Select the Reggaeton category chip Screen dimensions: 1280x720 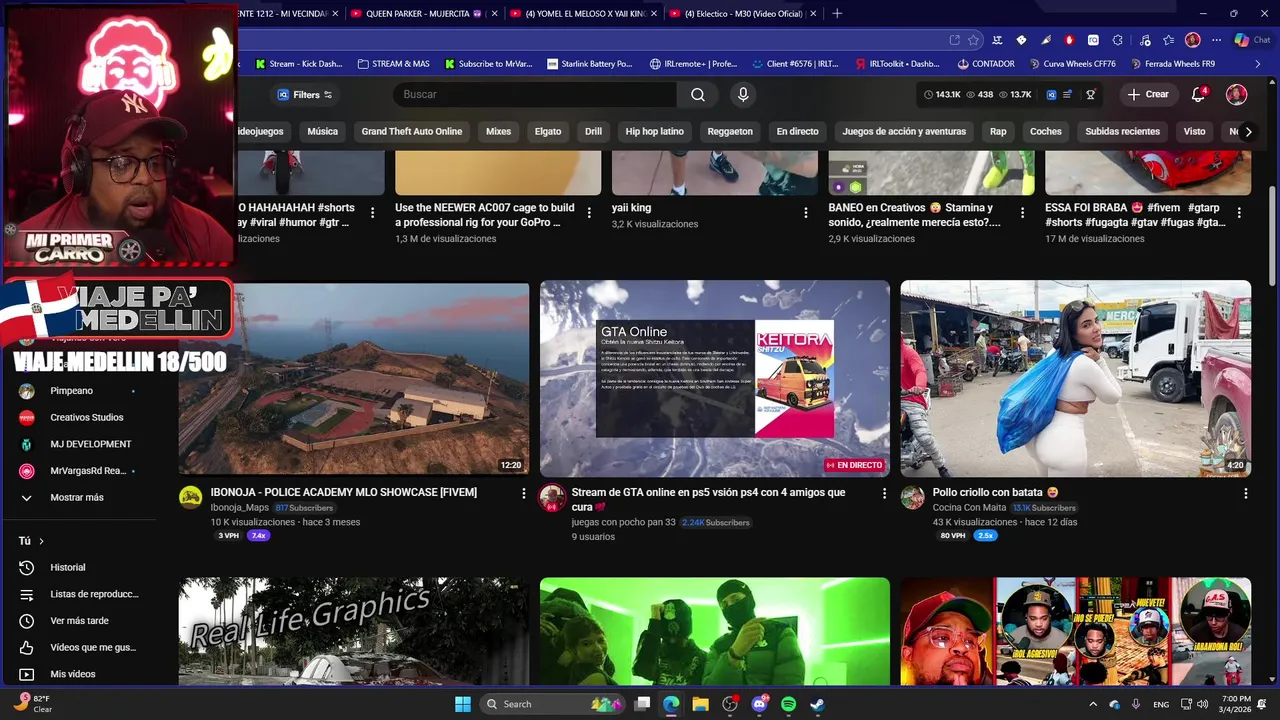[x=730, y=131]
